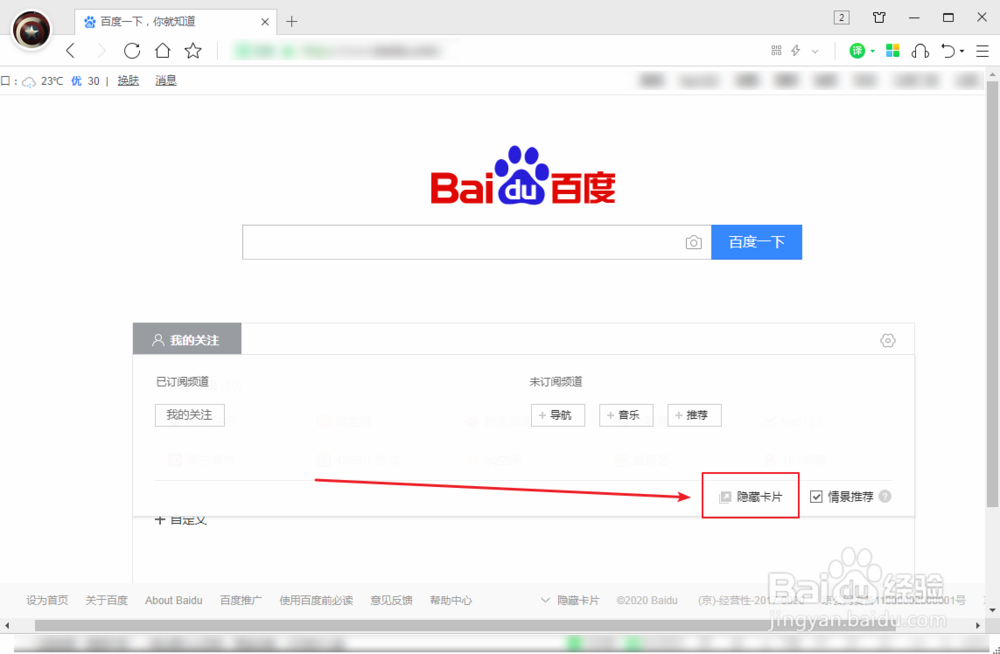Expand the translate extension dropdown arrow
1000x654 pixels.
[872, 51]
